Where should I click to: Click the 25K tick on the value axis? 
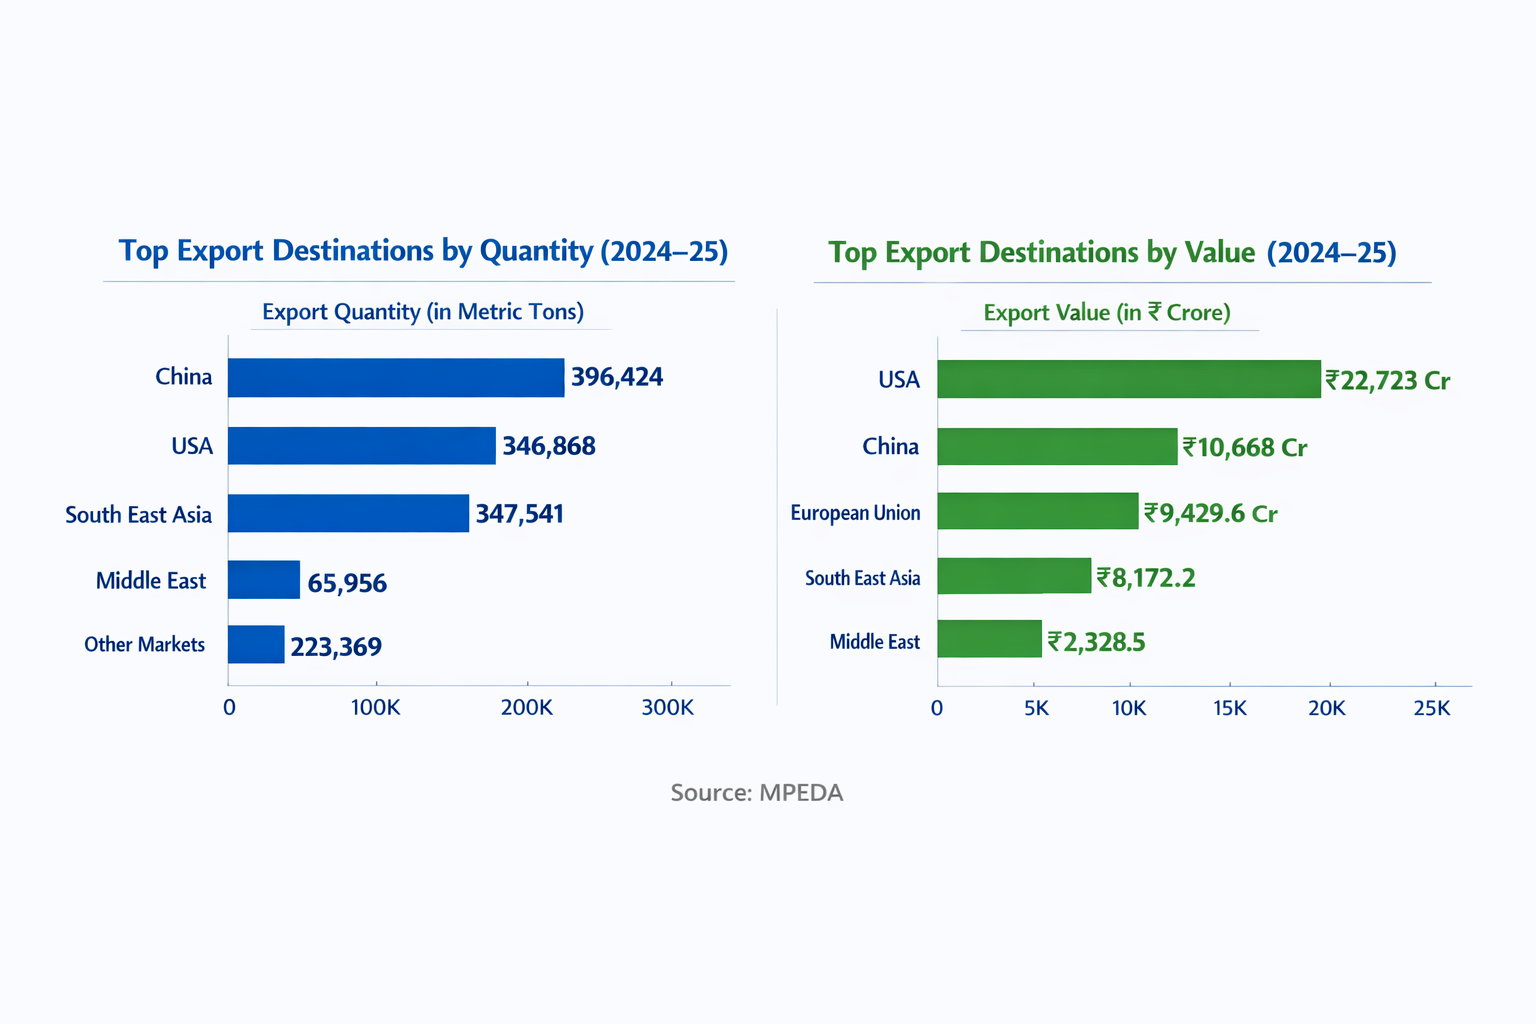tap(1432, 707)
